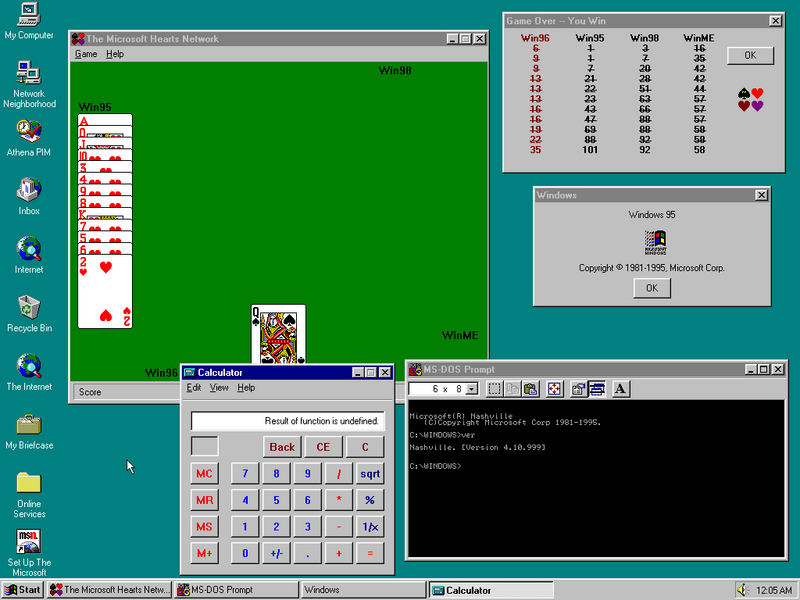The image size is (800, 600).
Task: Click the MR memory recall button
Action: pos(204,500)
